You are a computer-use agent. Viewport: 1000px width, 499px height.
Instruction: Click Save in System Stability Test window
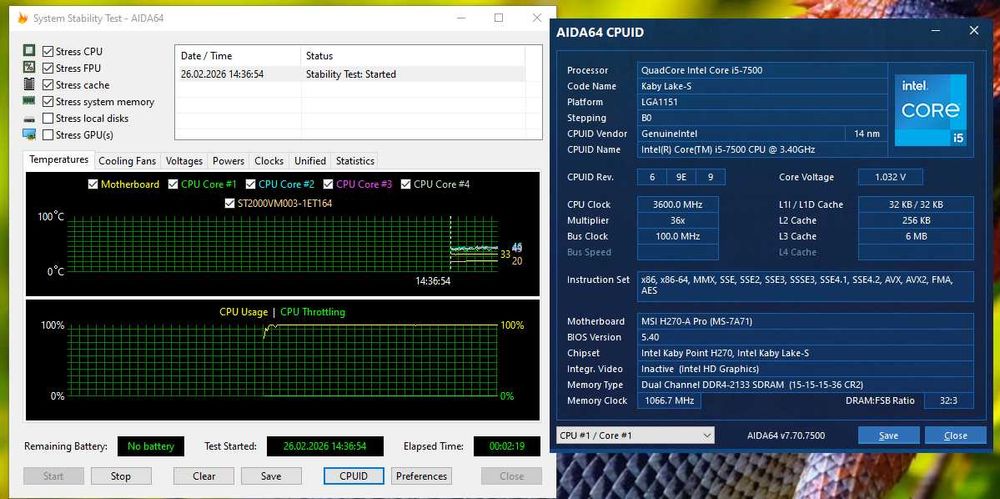pos(271,476)
